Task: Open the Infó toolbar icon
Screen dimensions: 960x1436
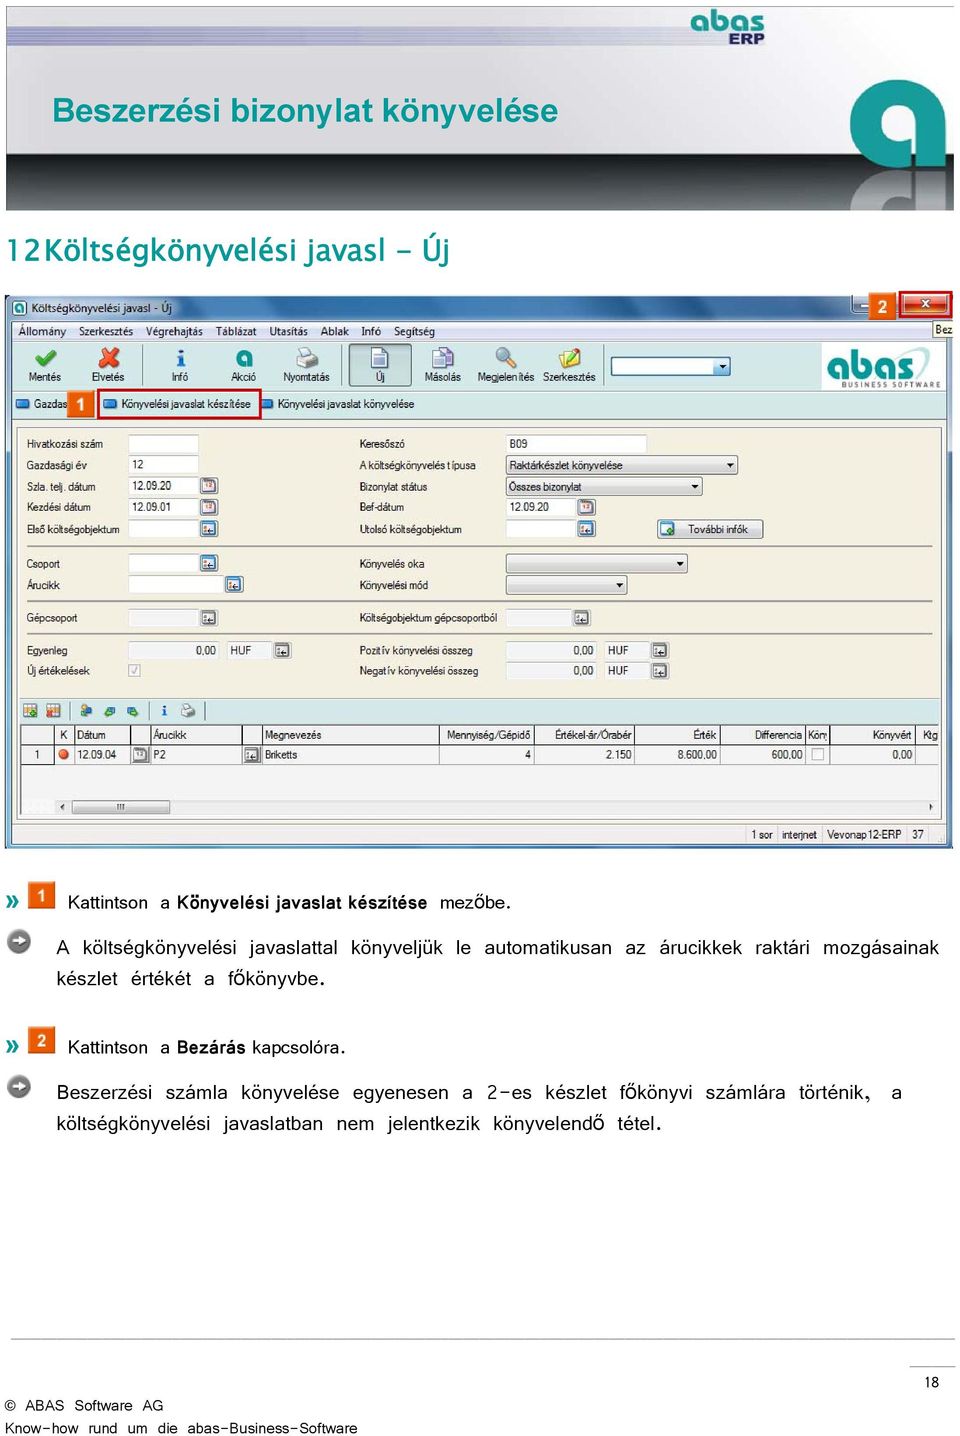Action: pyautogui.click(x=180, y=357)
